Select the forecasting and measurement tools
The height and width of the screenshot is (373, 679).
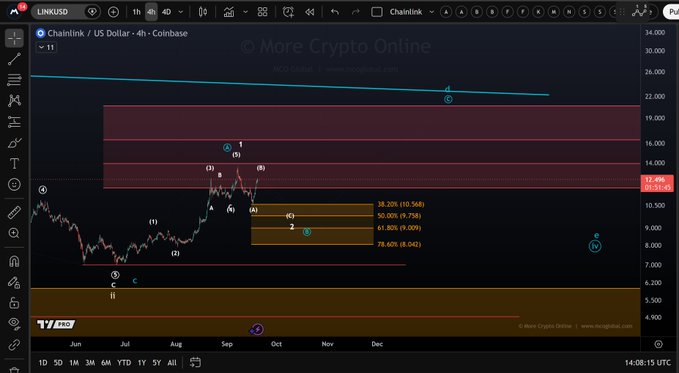click(x=14, y=122)
